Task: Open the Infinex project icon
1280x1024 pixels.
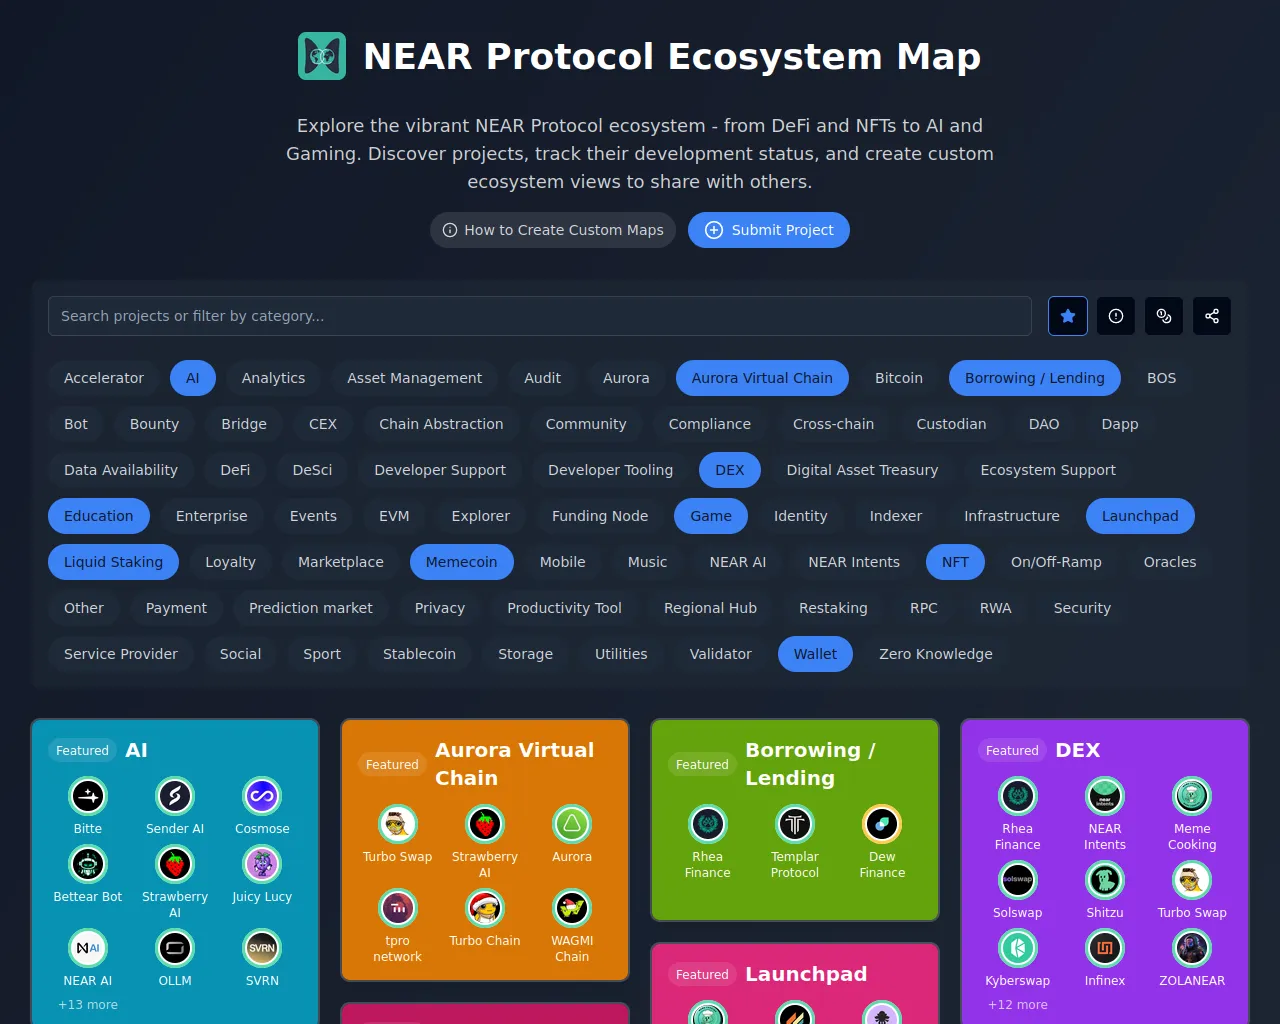Action: coord(1105,948)
